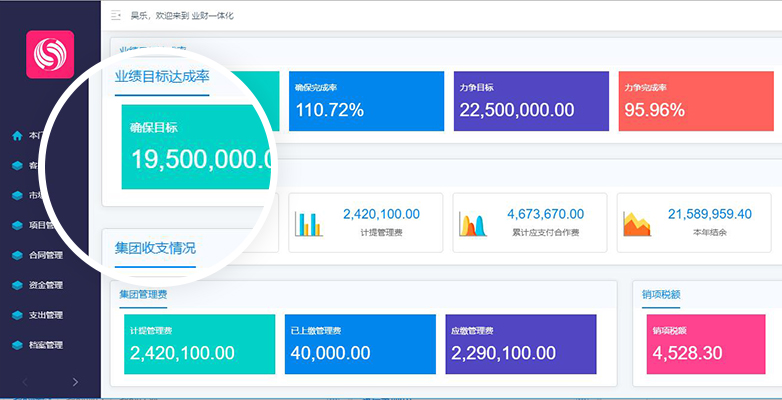Click the home icon in sidebar
Image resolution: width=782 pixels, height=400 pixels.
point(17,135)
